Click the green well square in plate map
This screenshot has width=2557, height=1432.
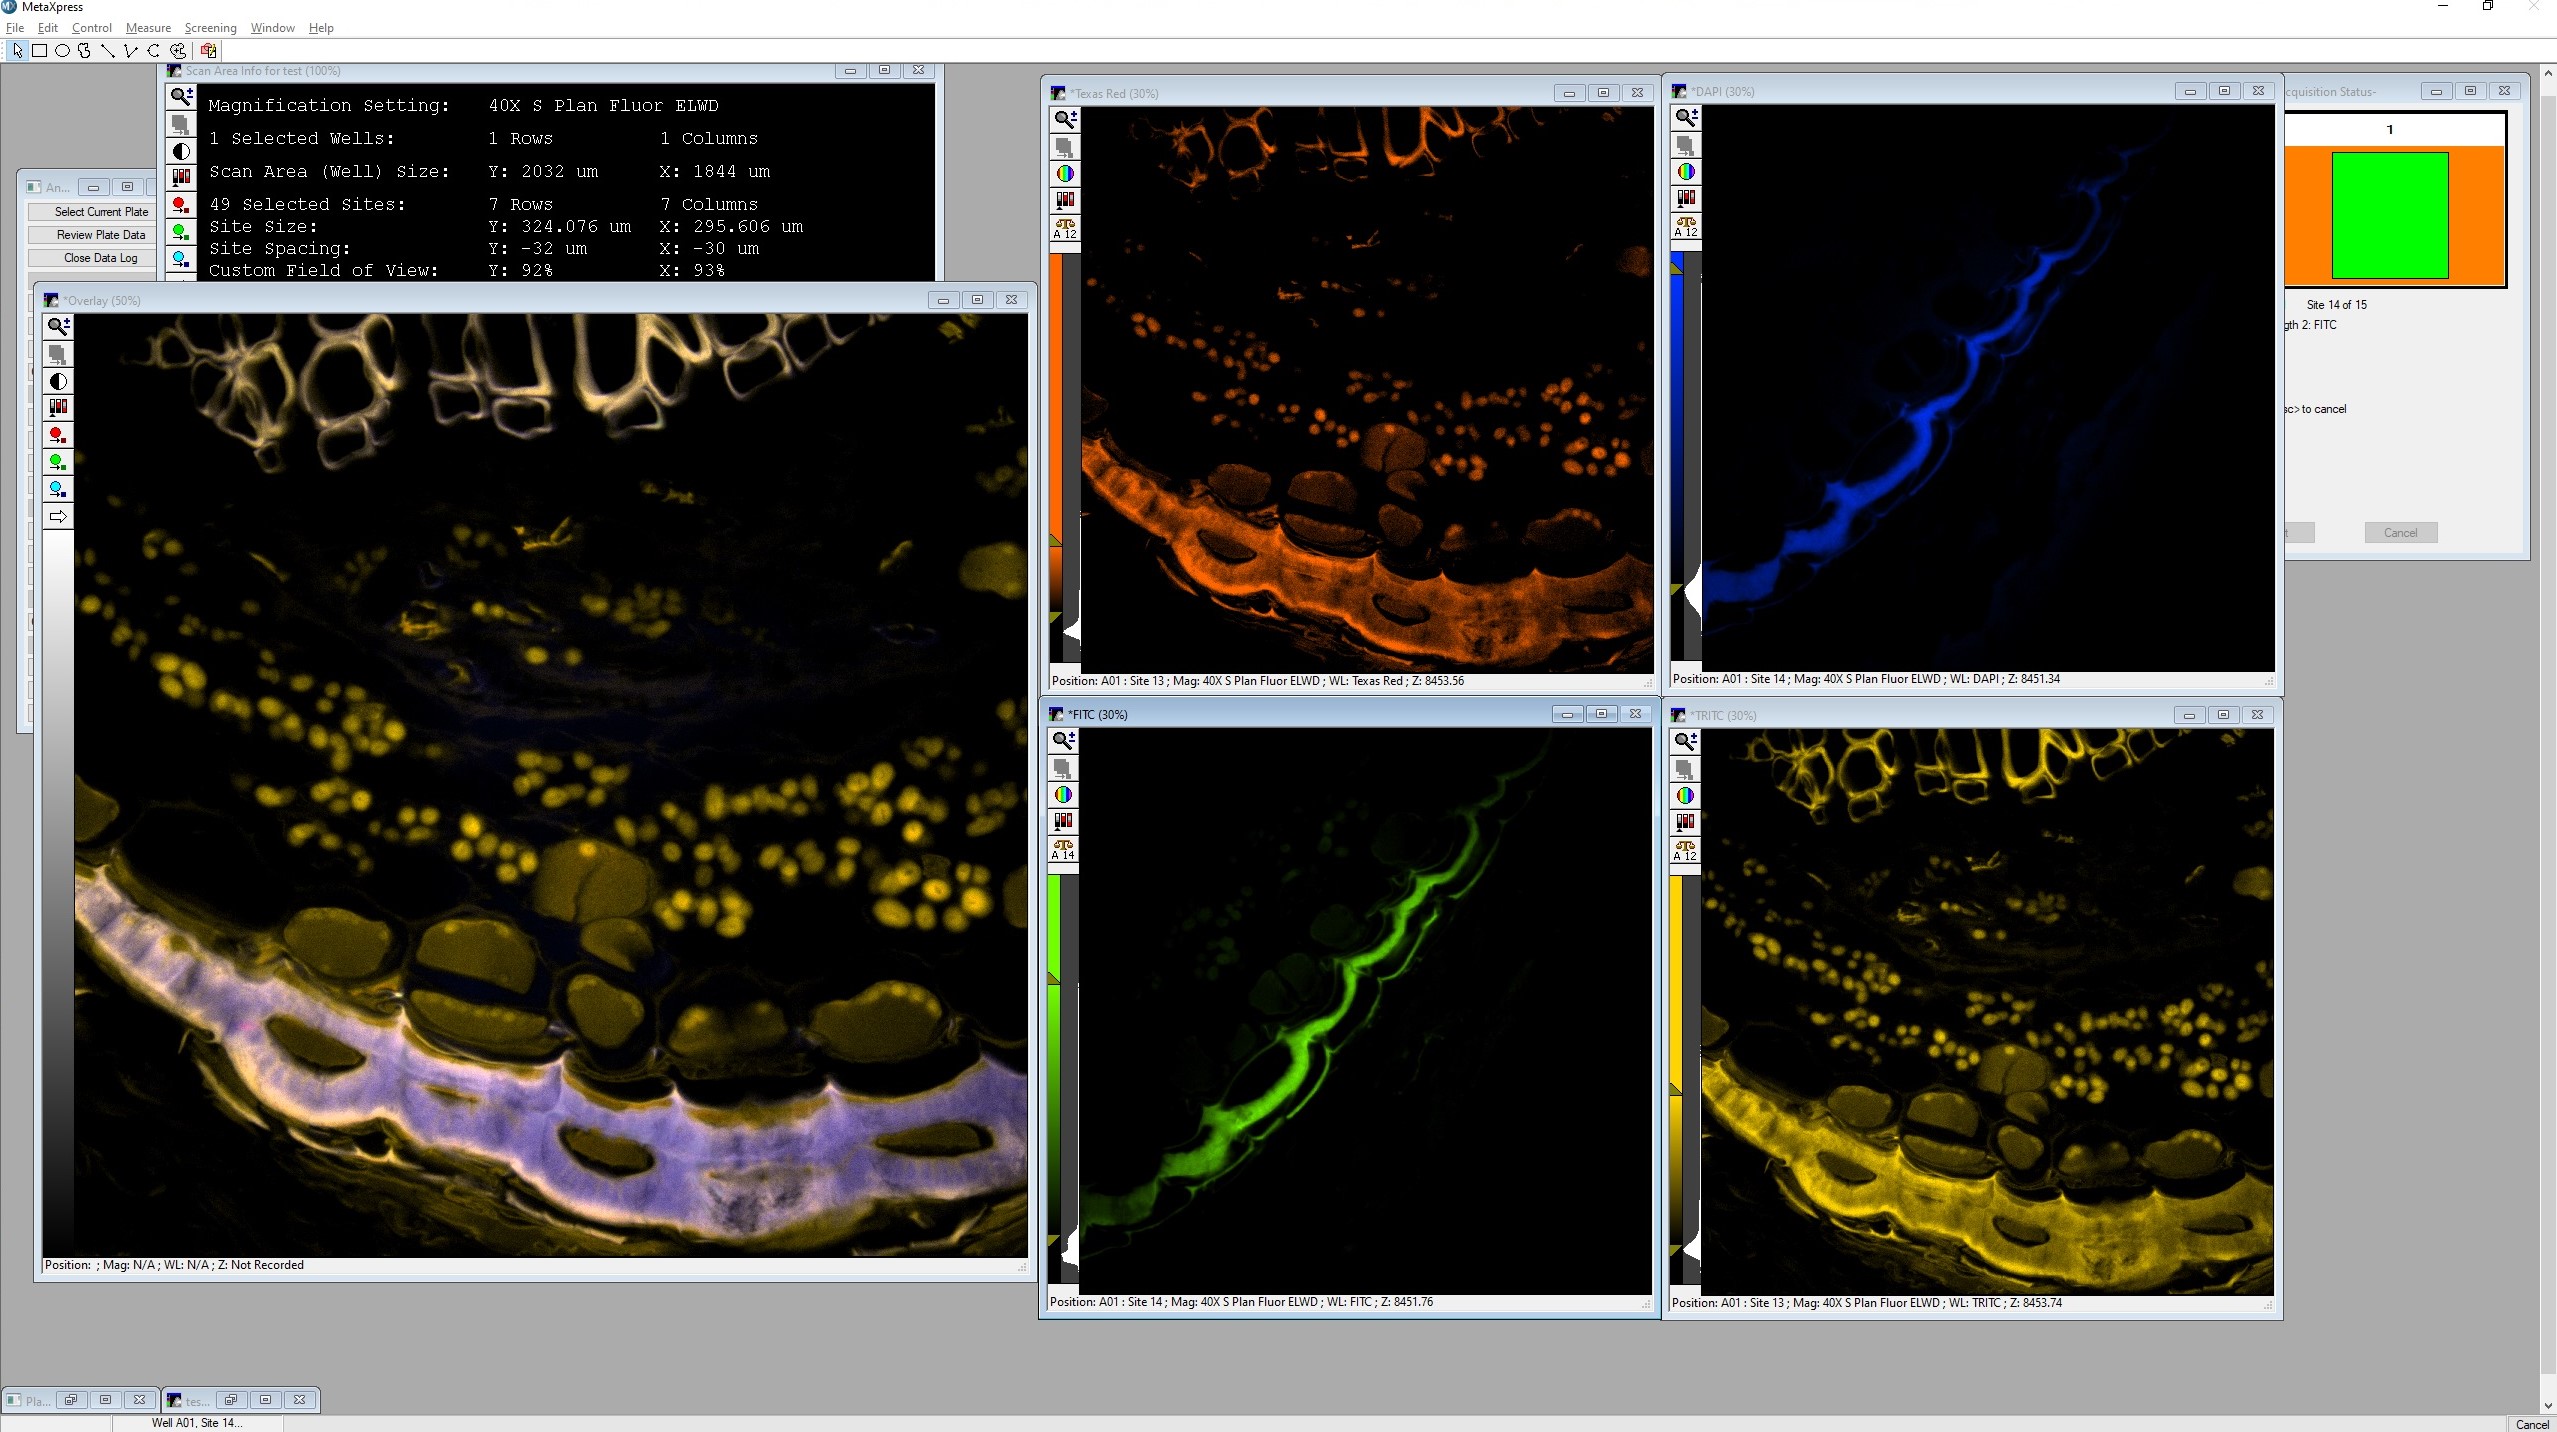[2389, 215]
